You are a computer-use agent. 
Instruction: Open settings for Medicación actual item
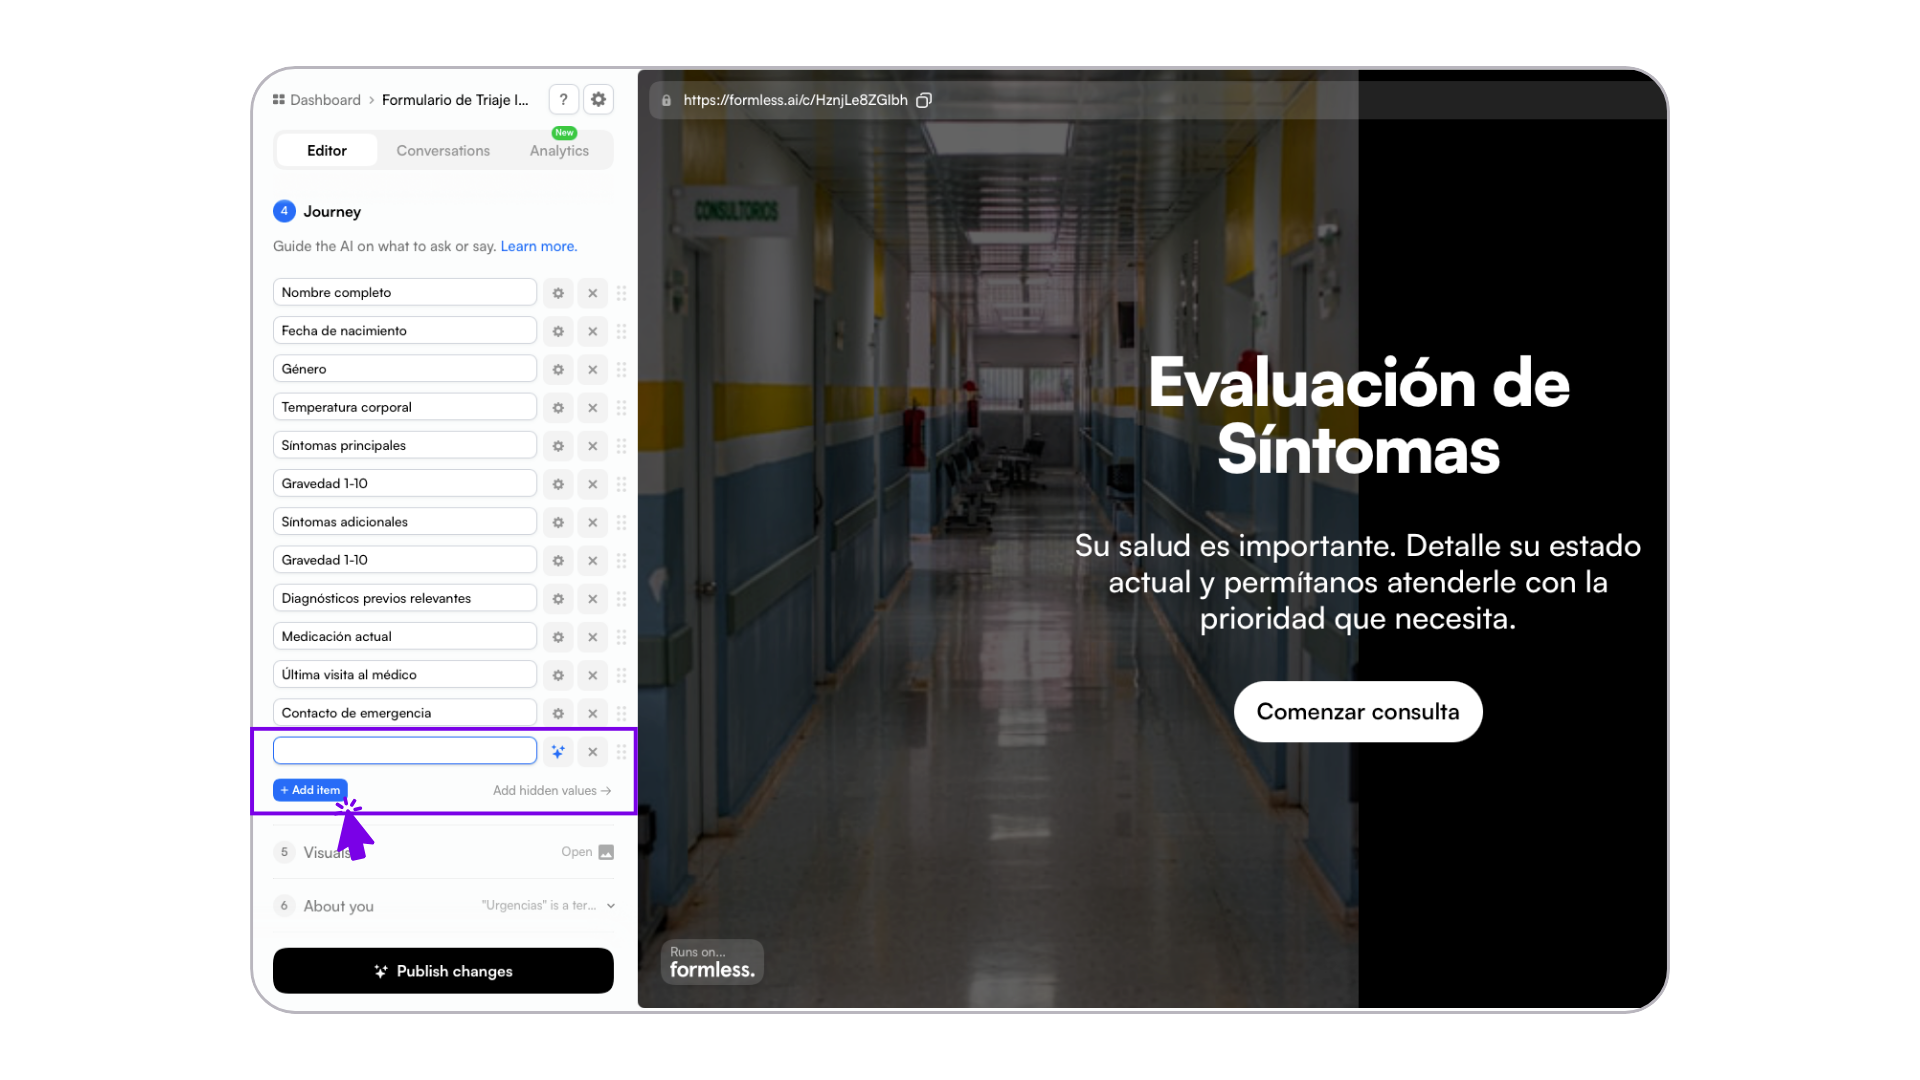click(558, 637)
